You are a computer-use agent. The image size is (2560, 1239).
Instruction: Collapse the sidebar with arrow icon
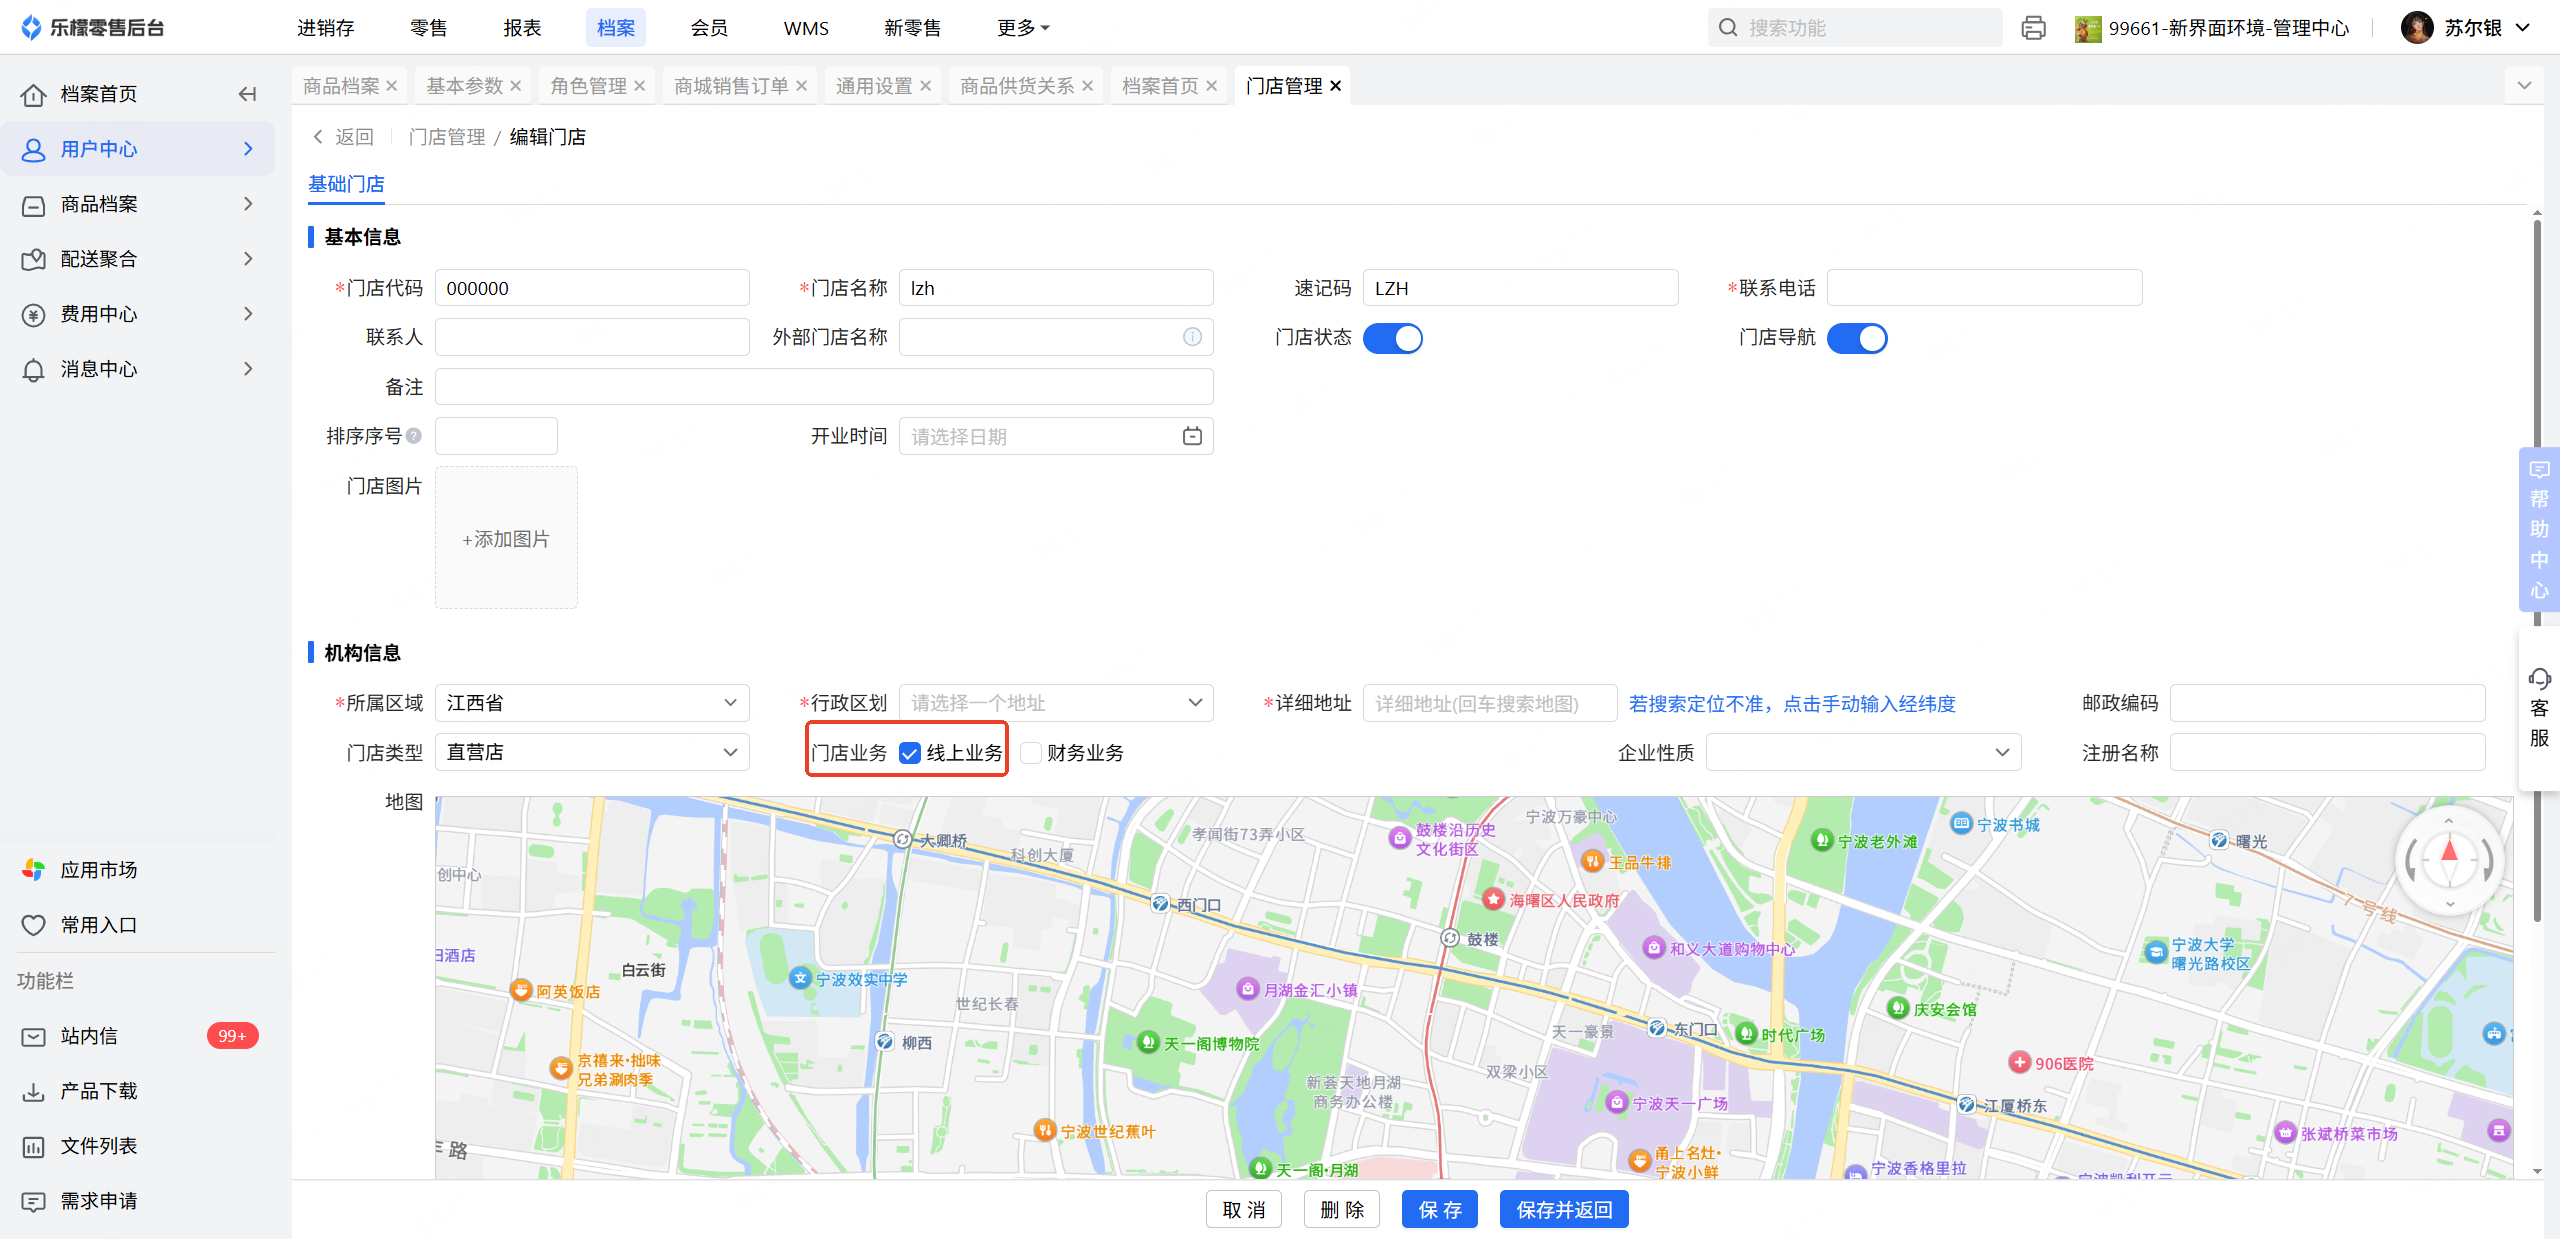pyautogui.click(x=247, y=94)
